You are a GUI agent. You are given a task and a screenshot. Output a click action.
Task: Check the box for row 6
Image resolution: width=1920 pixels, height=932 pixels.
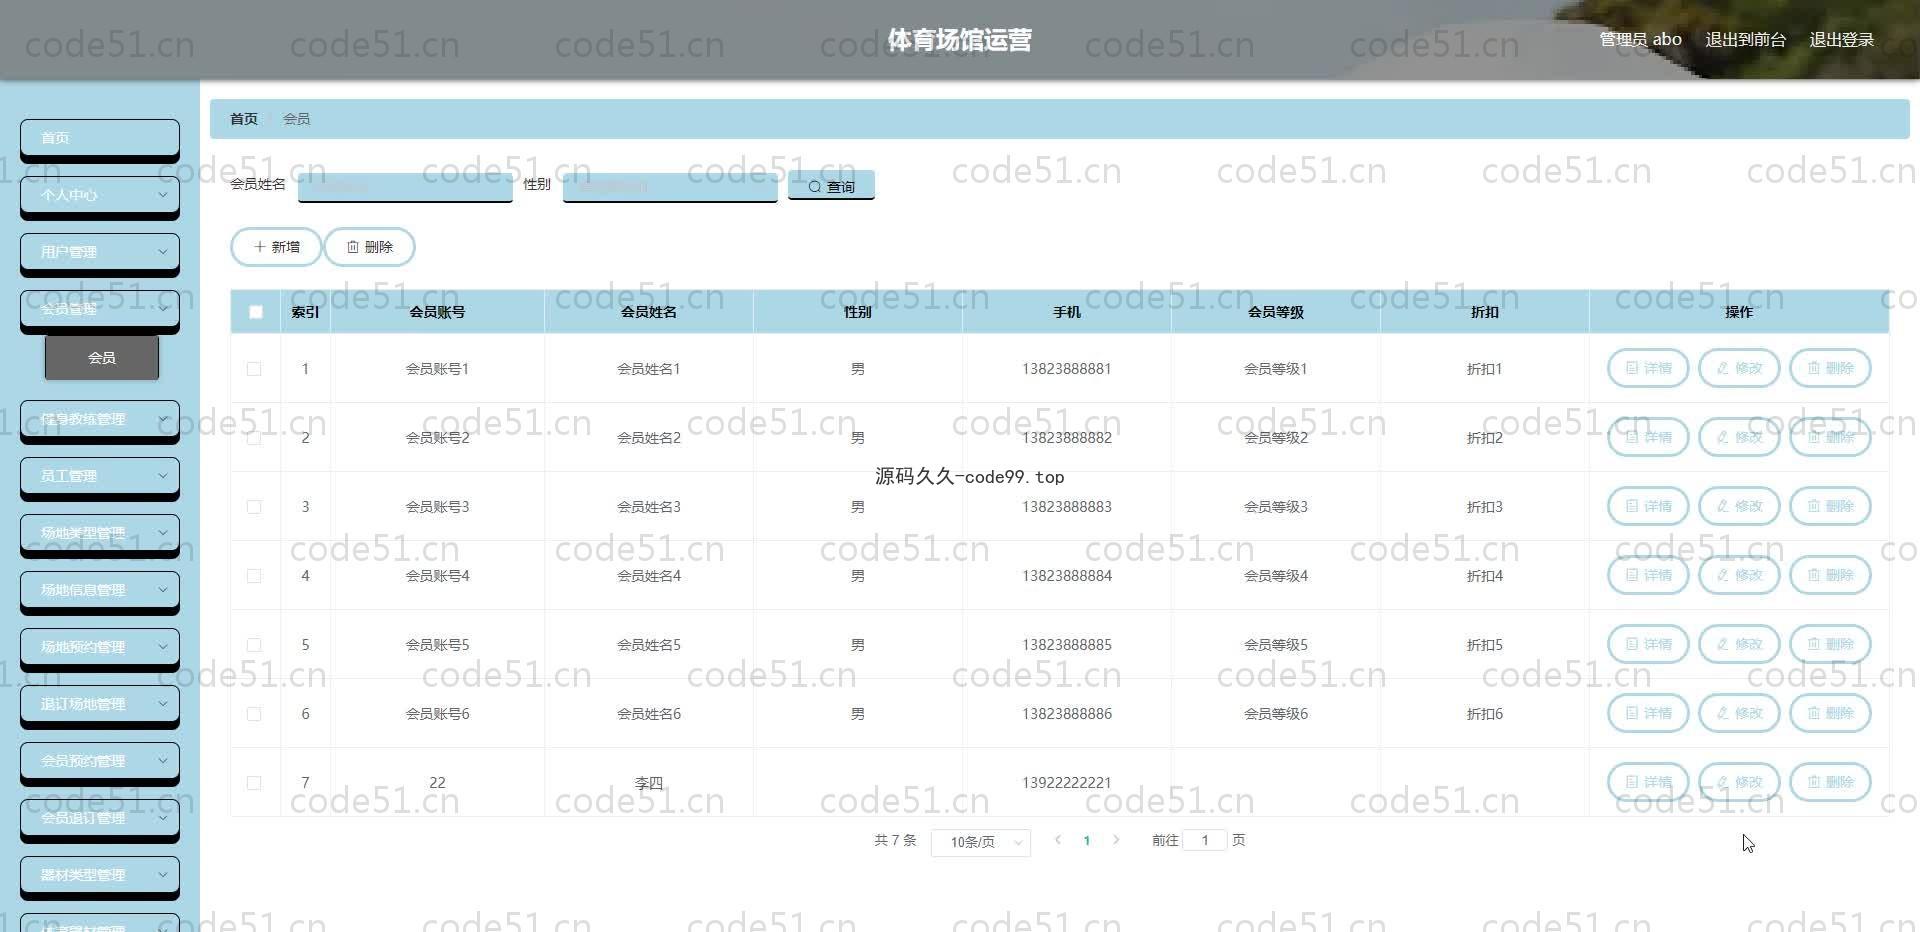point(254,714)
